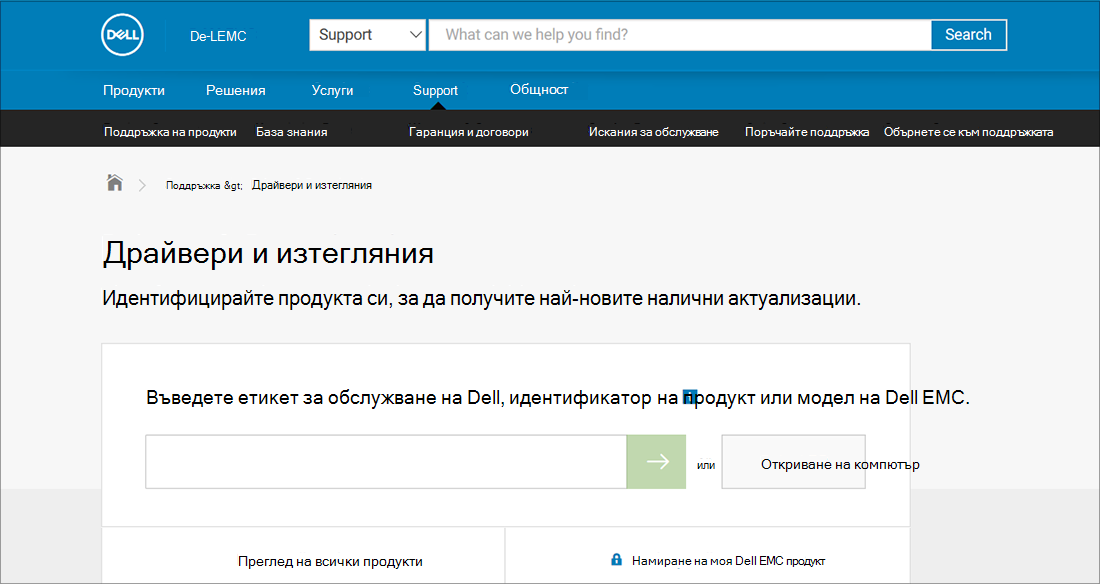The image size is (1100, 584).
Task: Open the Решения menu
Action: [x=236, y=91]
